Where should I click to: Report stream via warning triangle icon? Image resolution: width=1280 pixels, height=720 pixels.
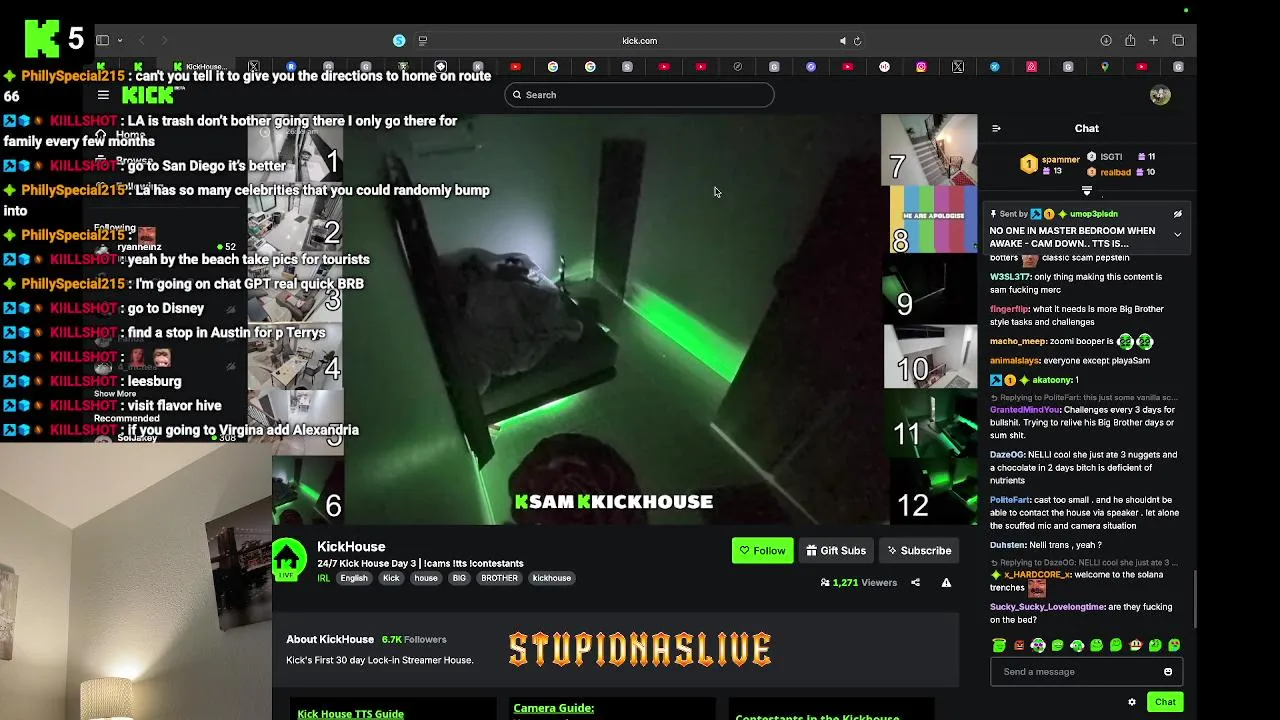946,582
